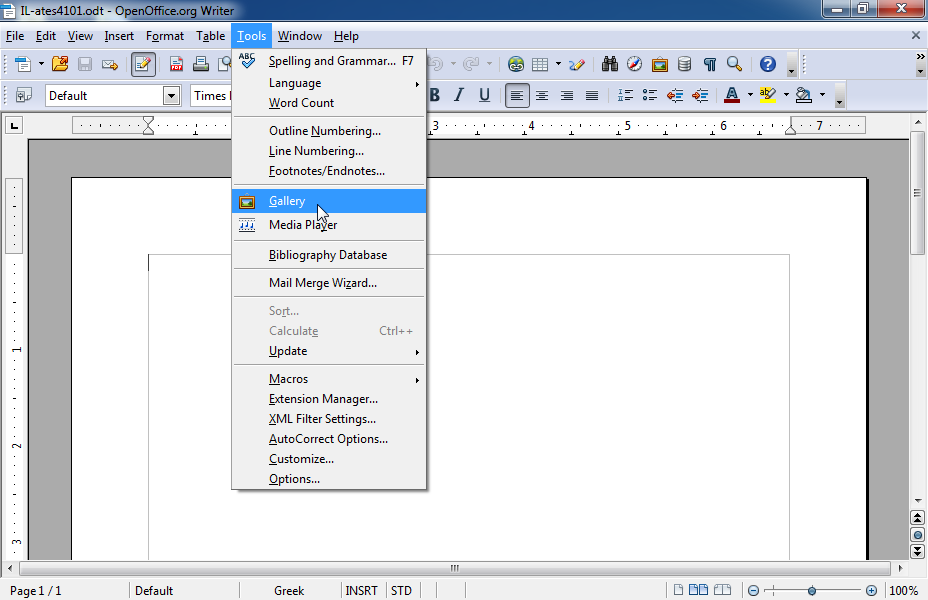Enable Align Right
Viewport: 928px width, 600px height.
566,95
